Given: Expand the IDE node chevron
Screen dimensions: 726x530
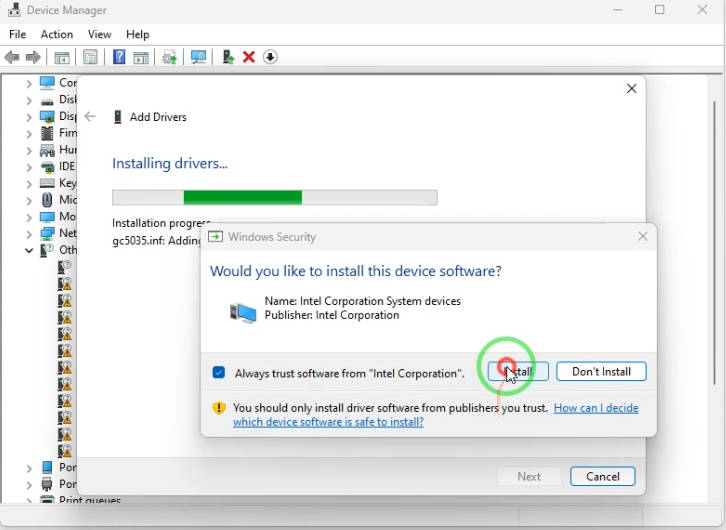Looking at the screenshot, I should [x=29, y=167].
